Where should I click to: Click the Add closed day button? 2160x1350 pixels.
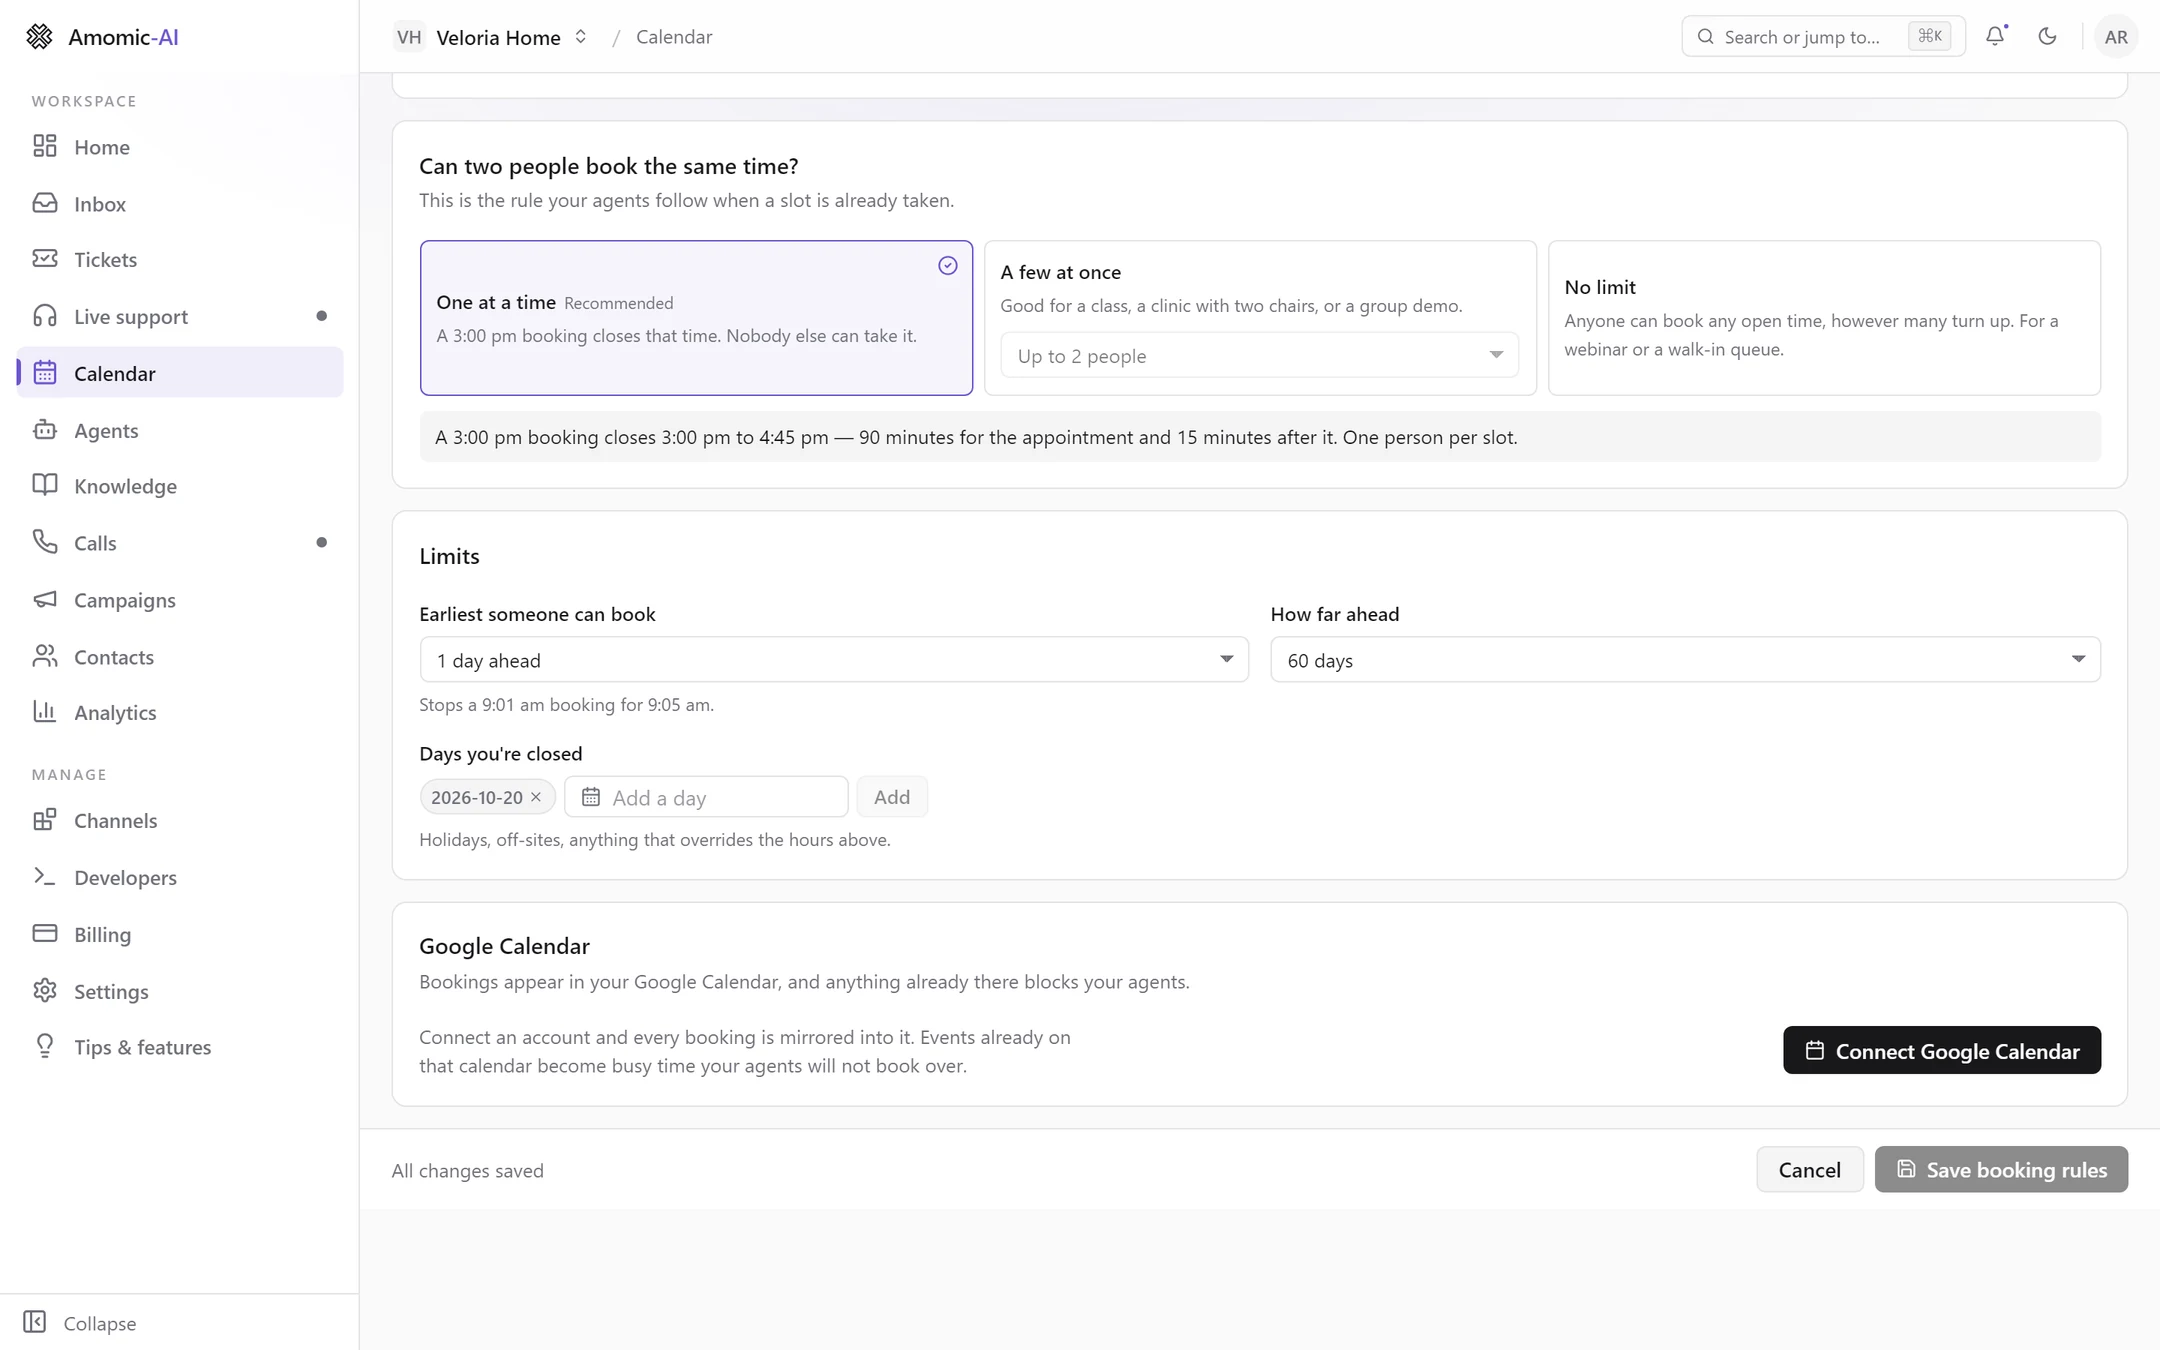click(891, 797)
